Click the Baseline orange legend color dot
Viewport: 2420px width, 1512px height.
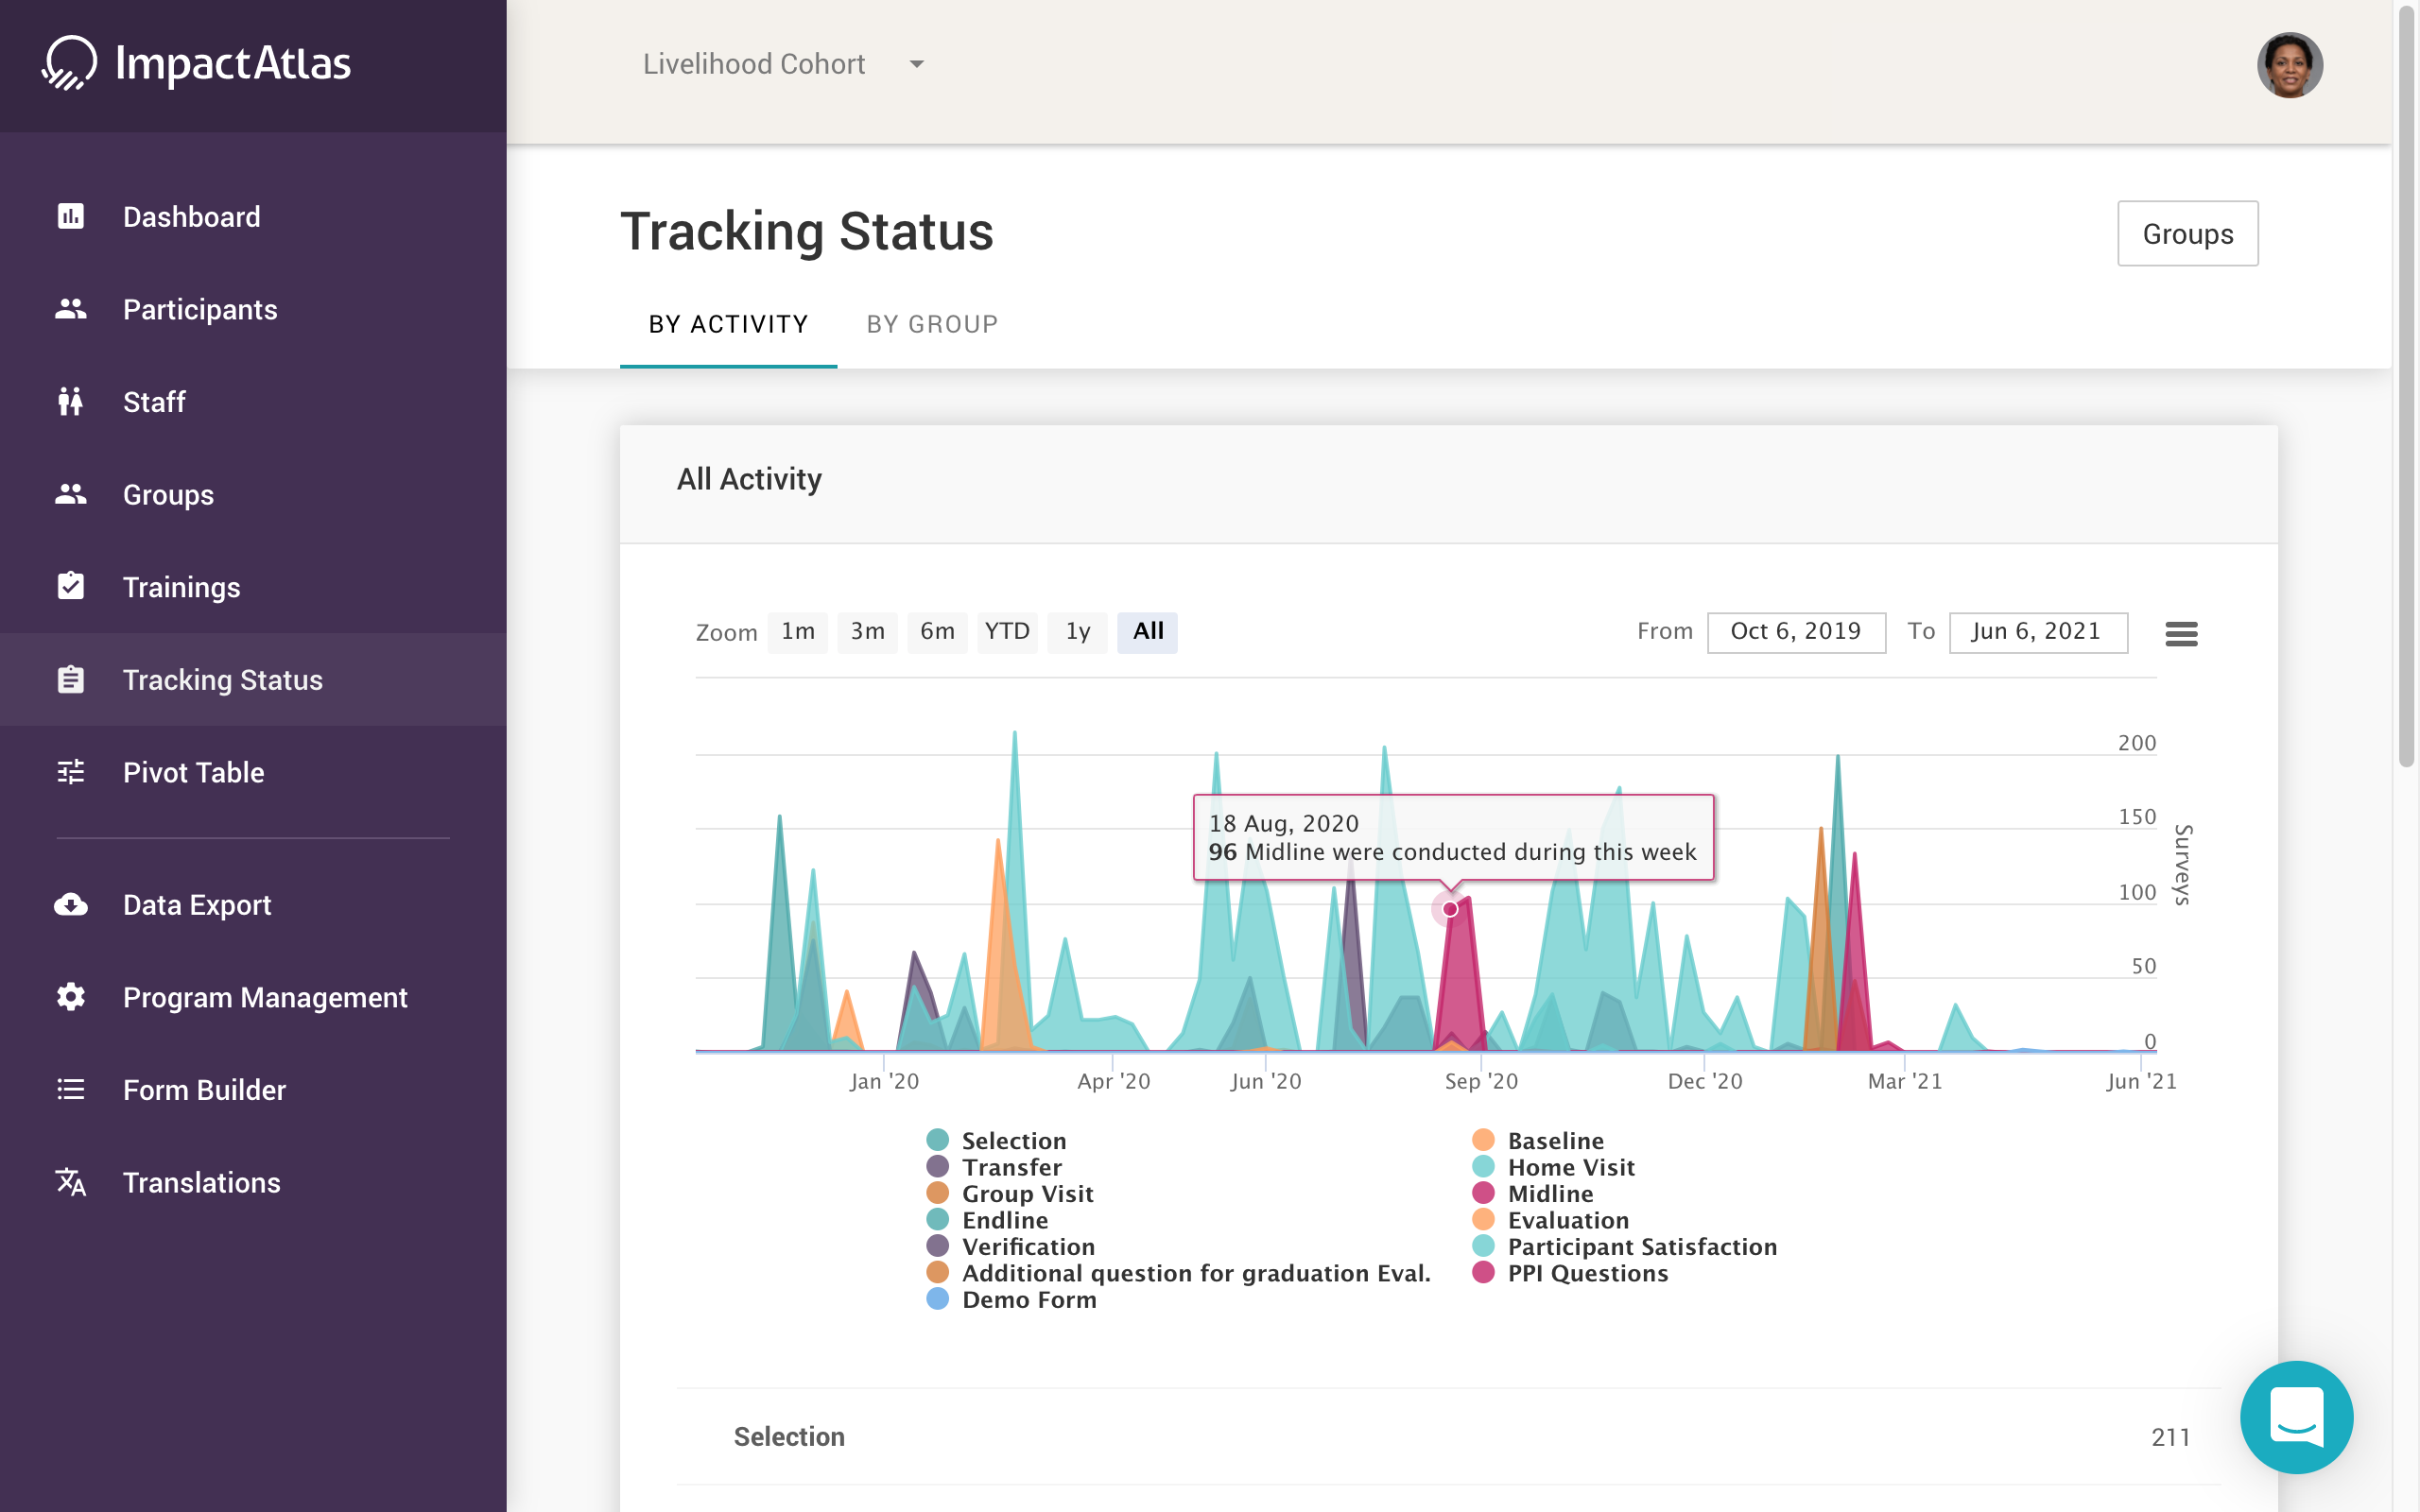click(1483, 1140)
